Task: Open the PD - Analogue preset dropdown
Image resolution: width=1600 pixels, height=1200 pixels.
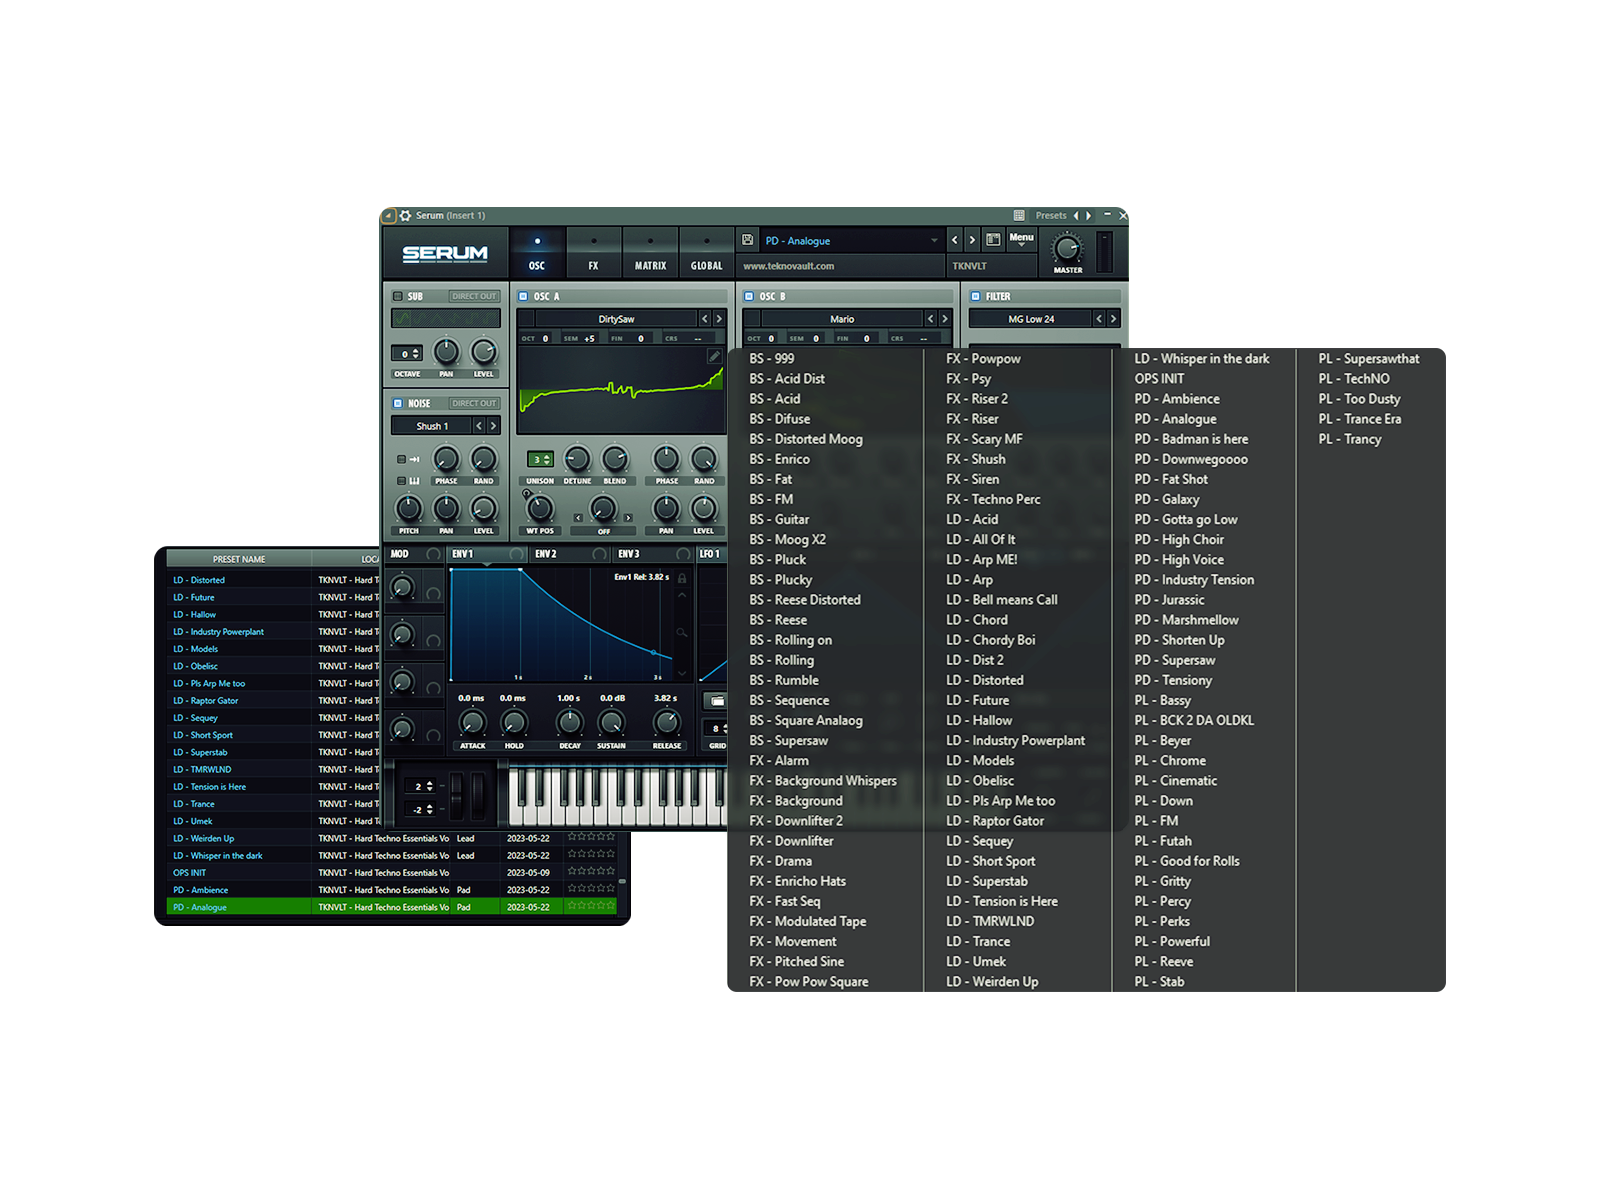Action: pos(850,241)
